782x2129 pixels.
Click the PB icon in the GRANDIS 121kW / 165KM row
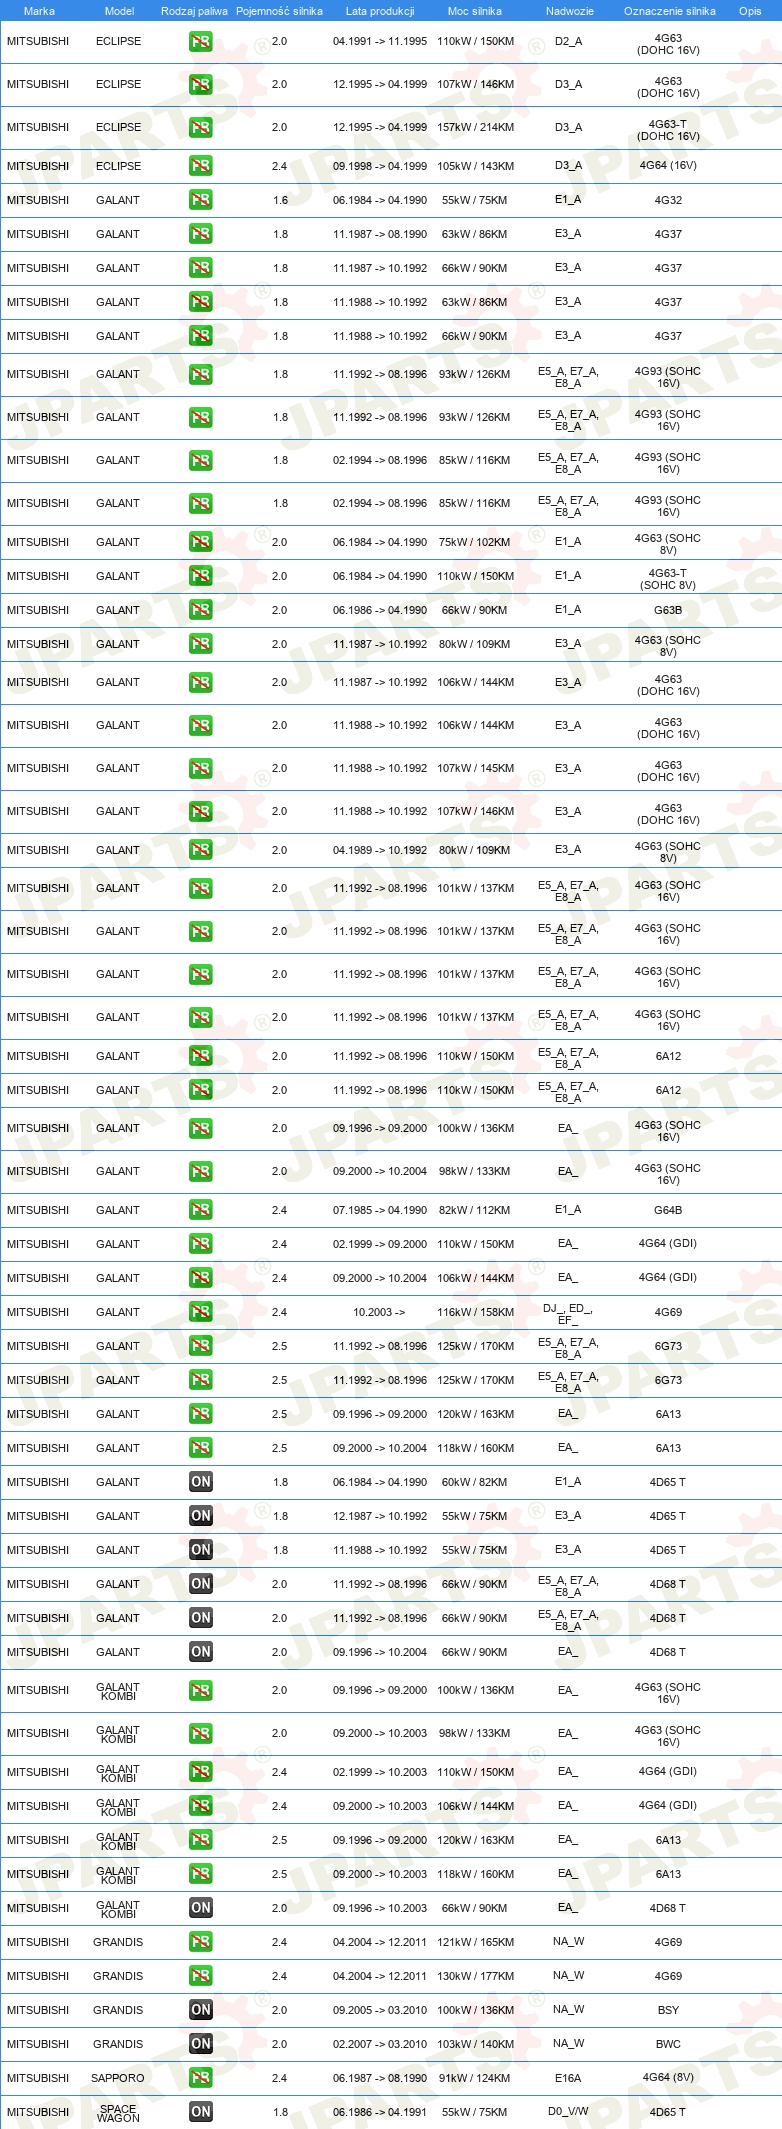[x=200, y=1942]
